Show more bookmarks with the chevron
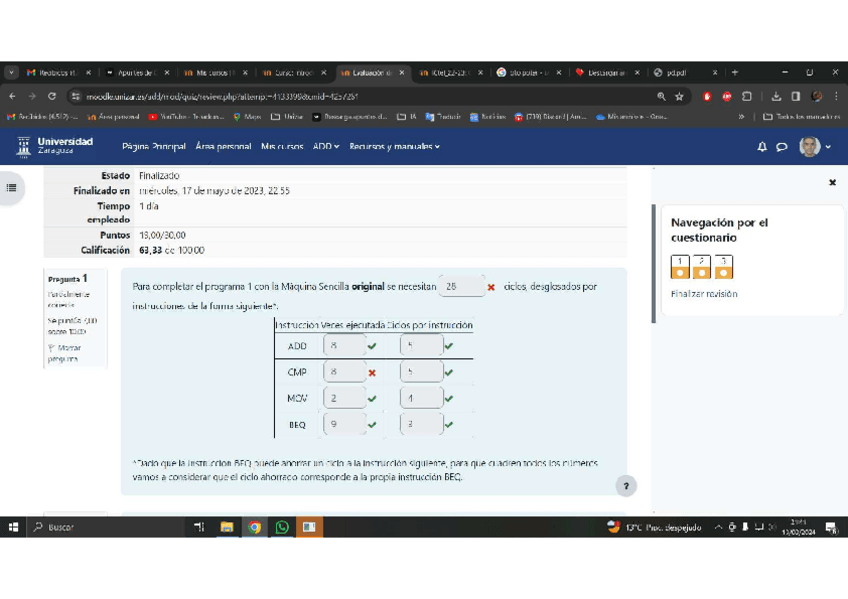This screenshot has height=599, width=848. pyautogui.click(x=741, y=117)
